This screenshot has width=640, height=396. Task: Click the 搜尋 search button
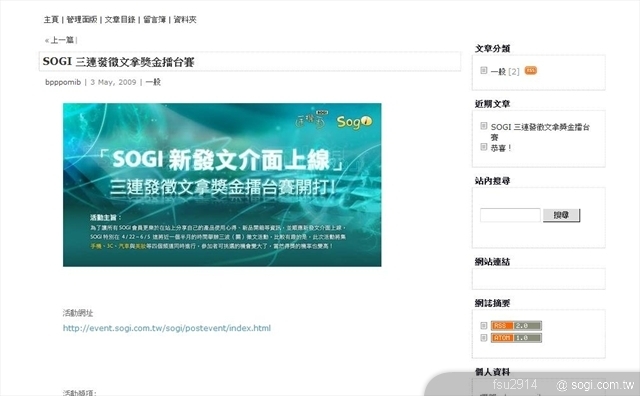click(x=561, y=215)
